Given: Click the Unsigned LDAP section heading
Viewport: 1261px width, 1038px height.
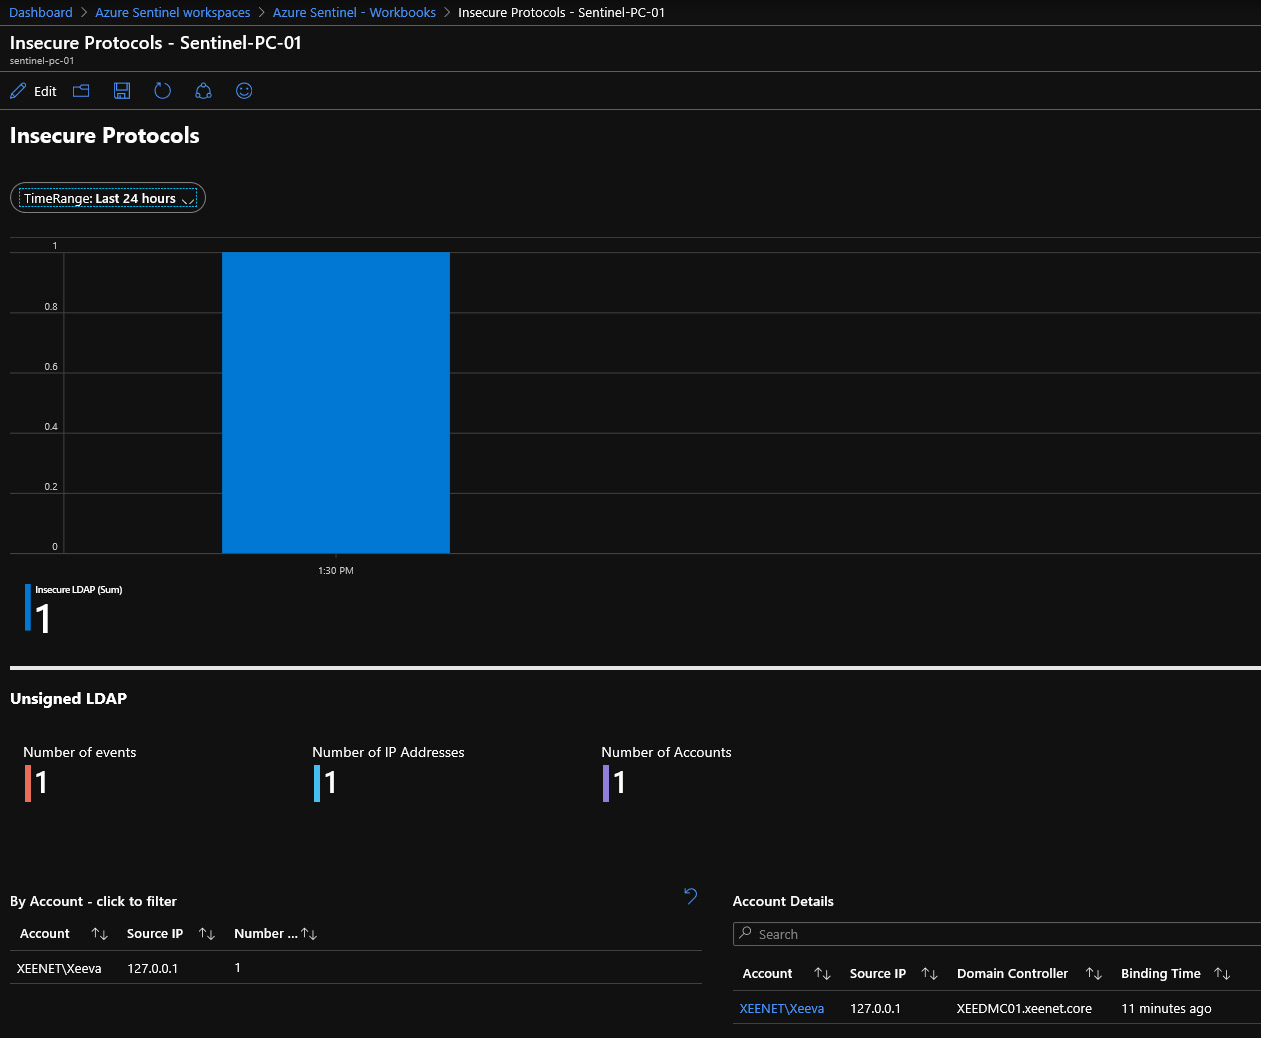Looking at the screenshot, I should point(68,698).
